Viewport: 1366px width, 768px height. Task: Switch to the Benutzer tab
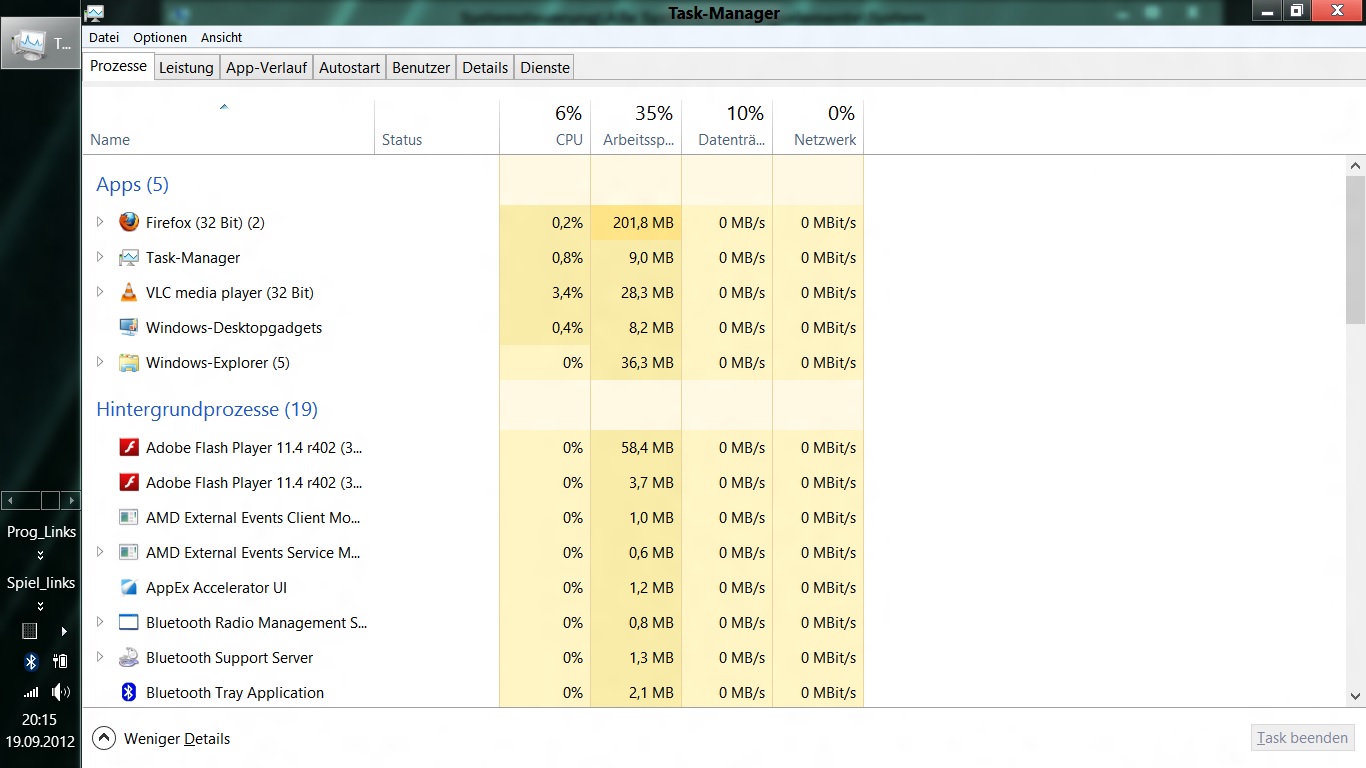(421, 67)
